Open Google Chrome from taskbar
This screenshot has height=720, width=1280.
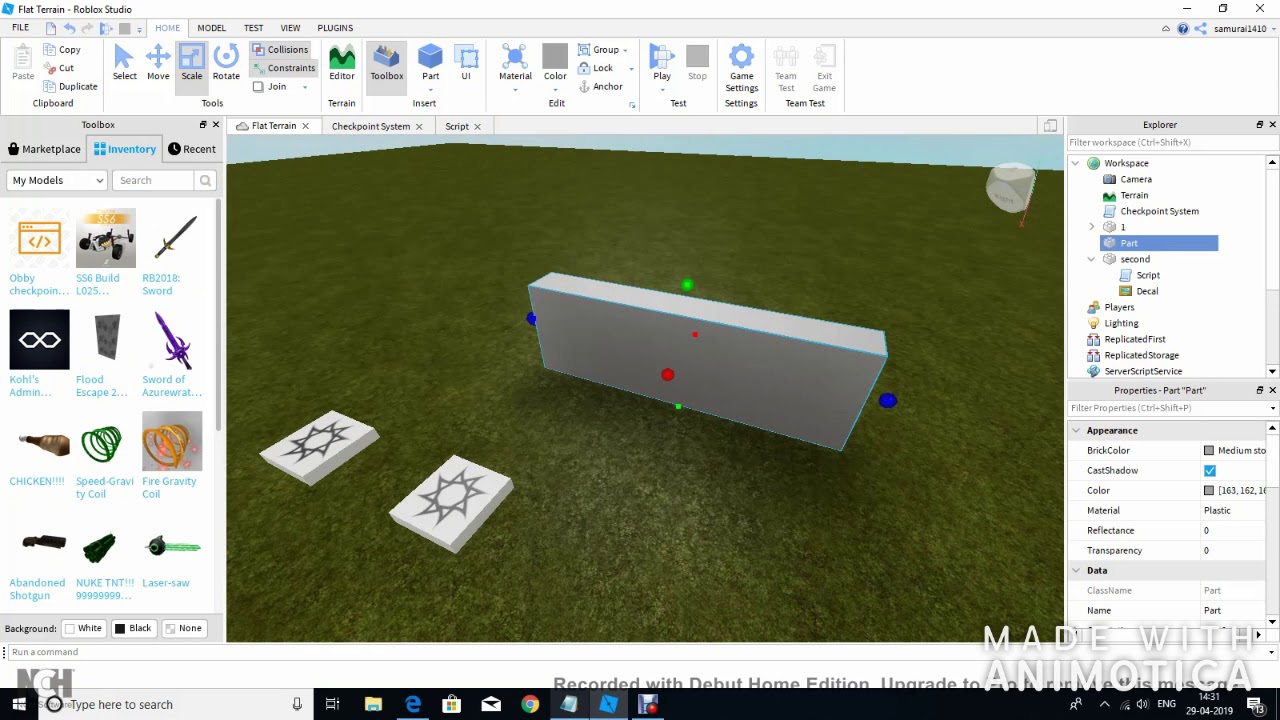530,704
